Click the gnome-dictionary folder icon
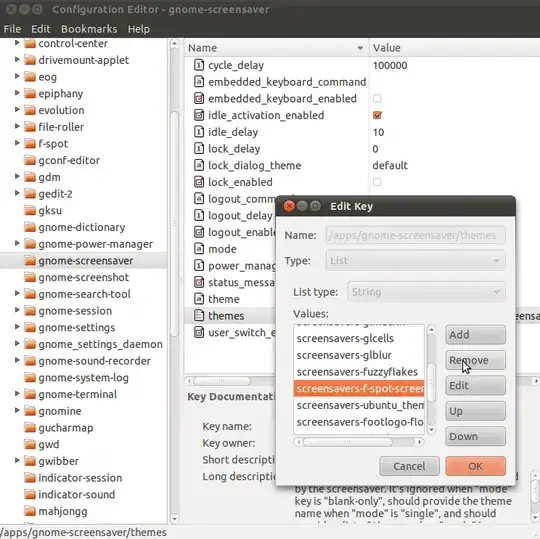The width and height of the screenshot is (540, 539). (x=30, y=227)
